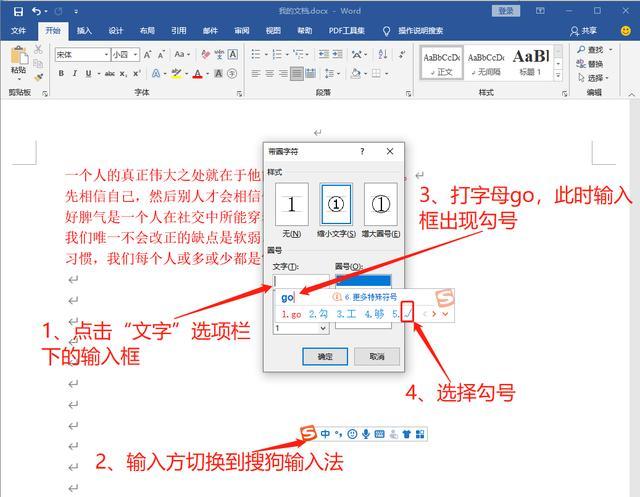Center the paragraph text
The image size is (640, 497).
269,73
